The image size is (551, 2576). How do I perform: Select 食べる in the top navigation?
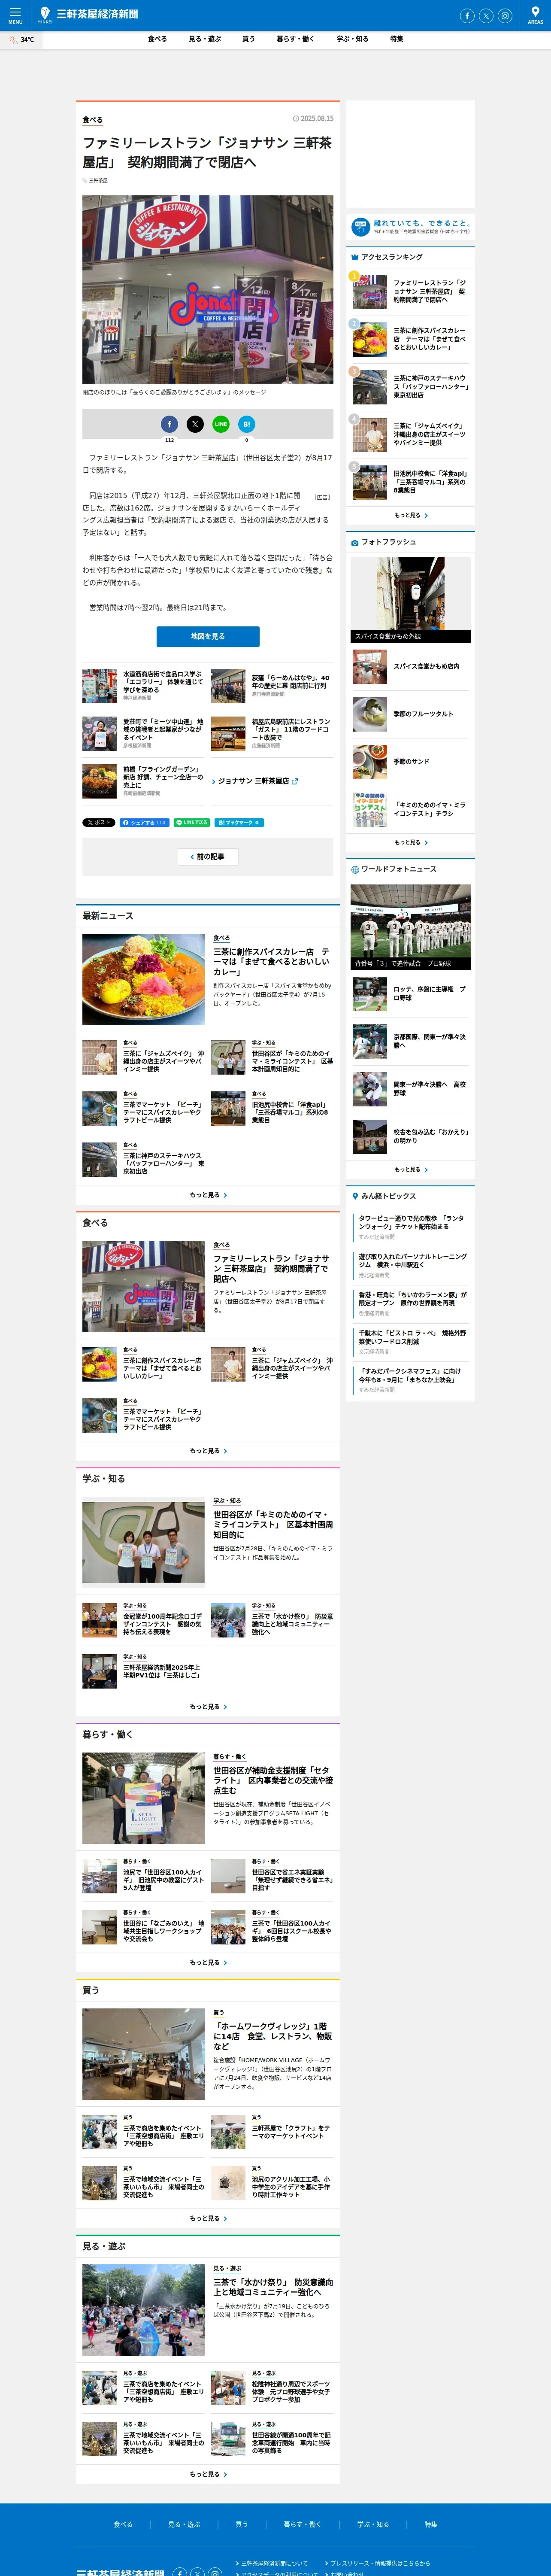pyautogui.click(x=157, y=39)
